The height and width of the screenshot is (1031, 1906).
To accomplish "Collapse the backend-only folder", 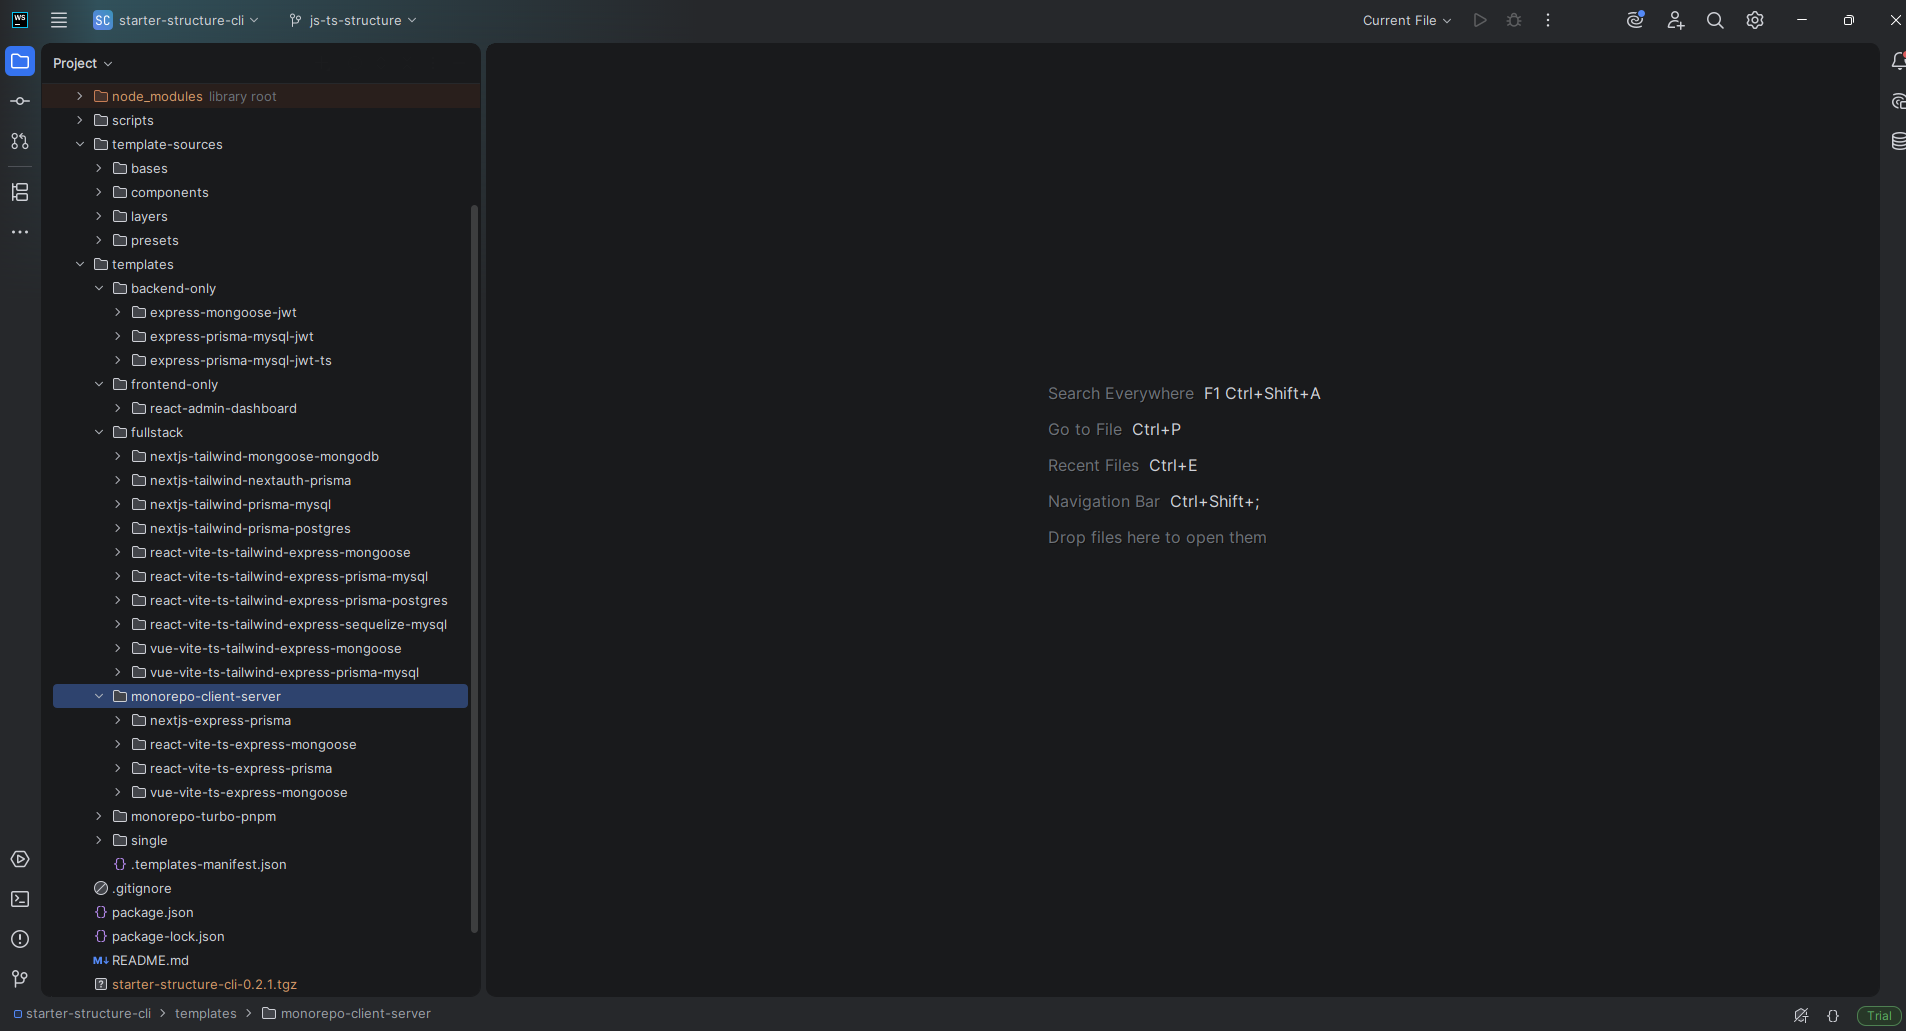I will coord(99,288).
